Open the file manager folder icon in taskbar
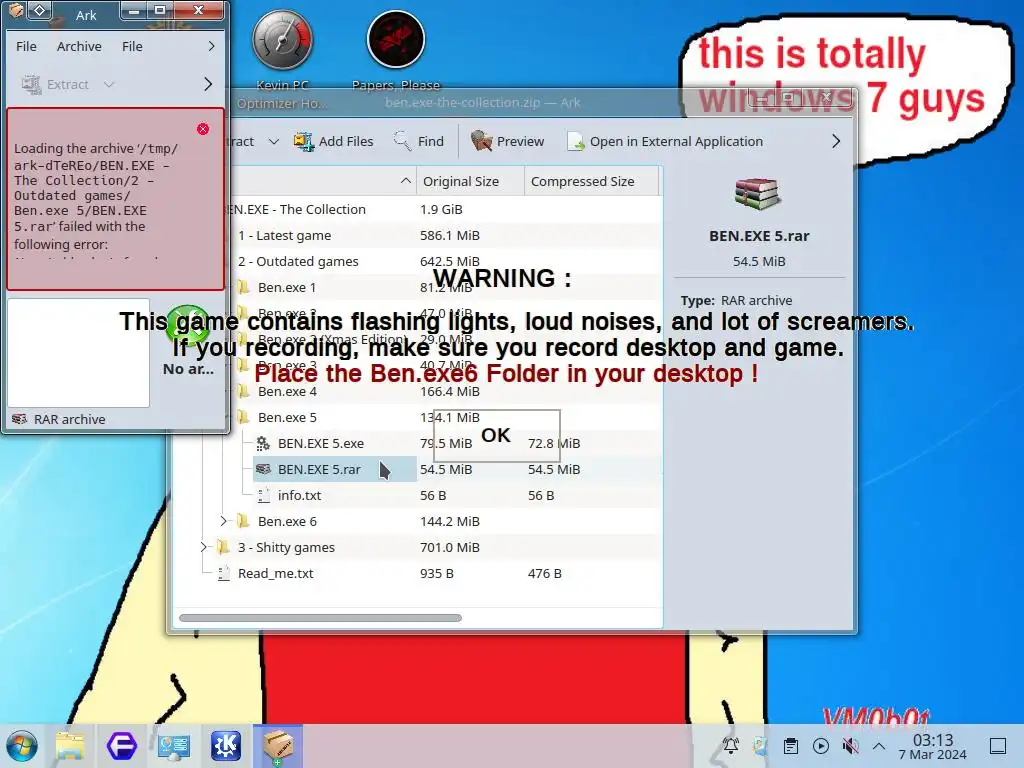1024x768 pixels. point(70,746)
